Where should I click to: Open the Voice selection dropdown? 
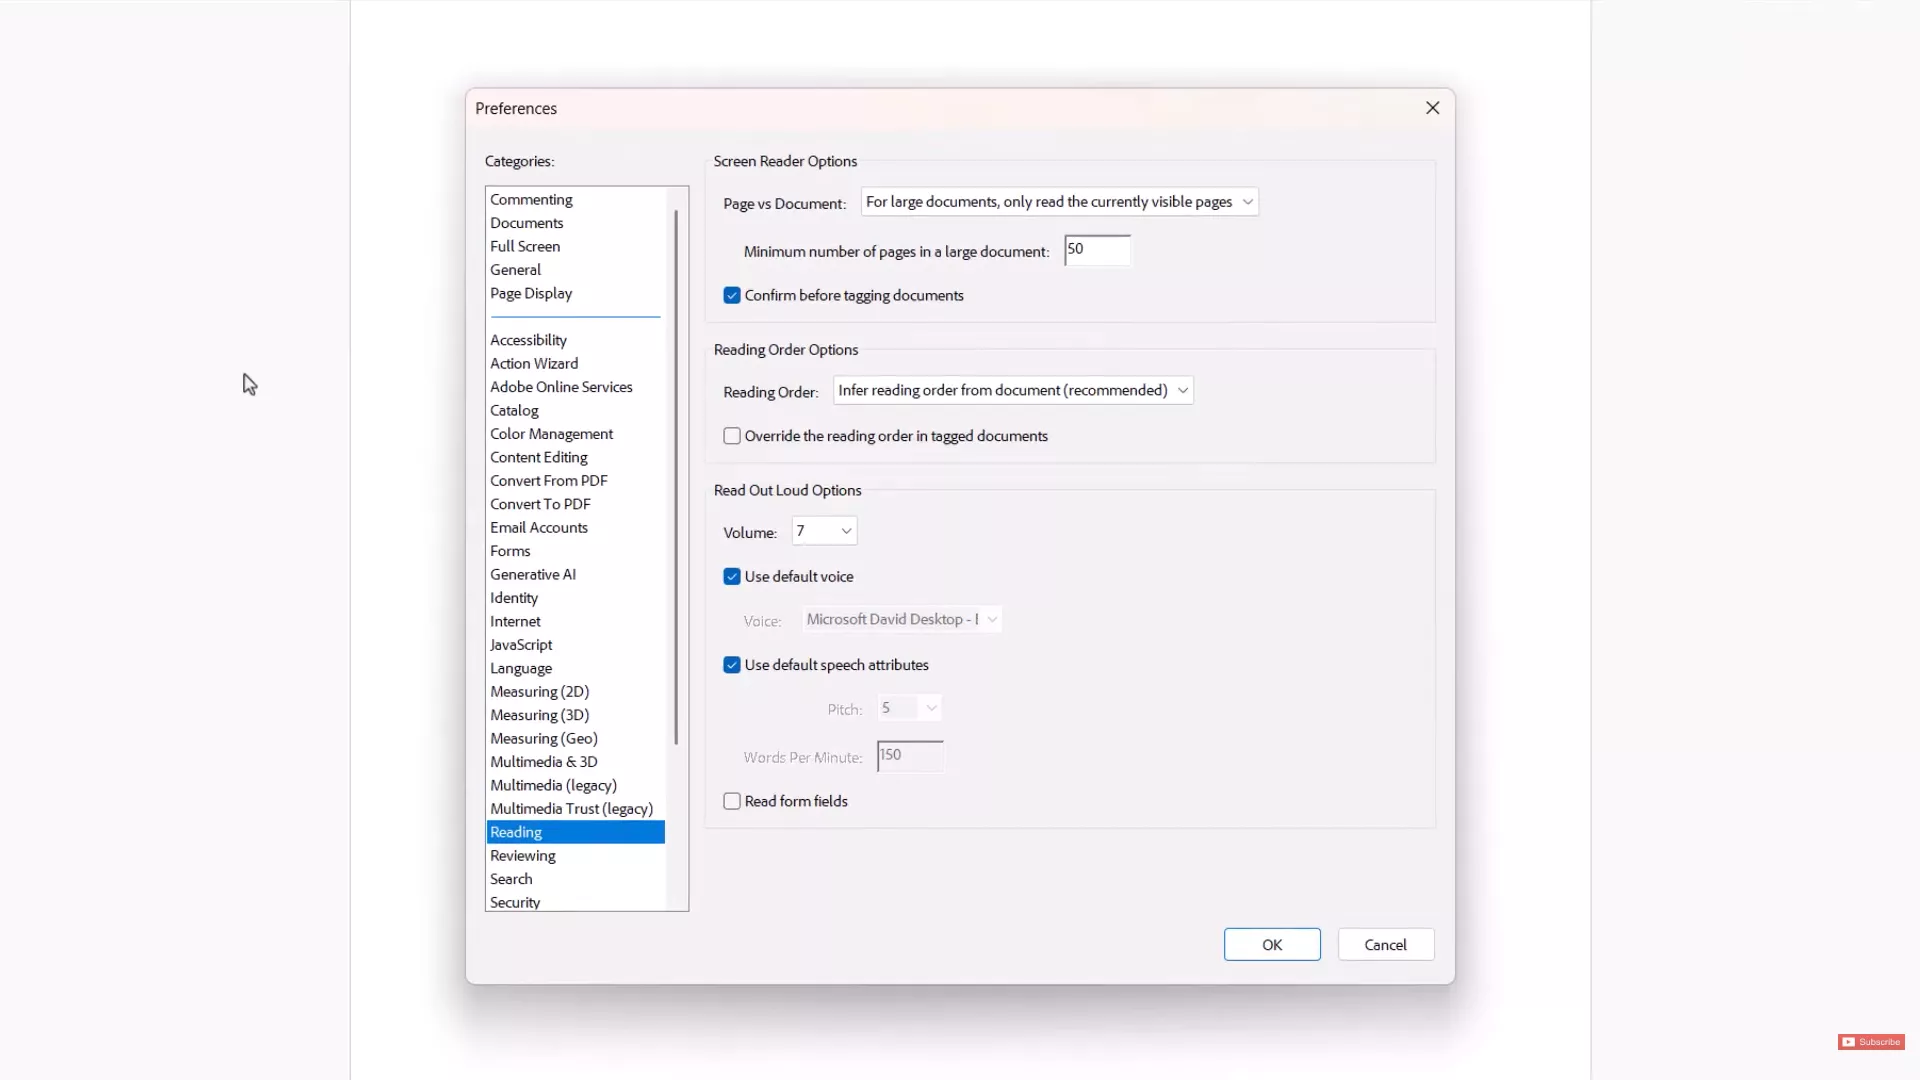(x=991, y=619)
